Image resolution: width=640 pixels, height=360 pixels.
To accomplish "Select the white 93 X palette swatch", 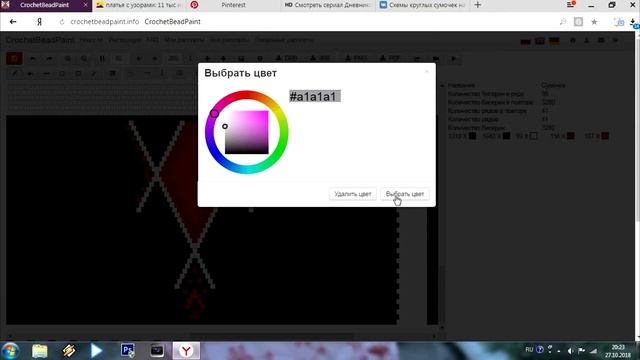I will point(533,136).
